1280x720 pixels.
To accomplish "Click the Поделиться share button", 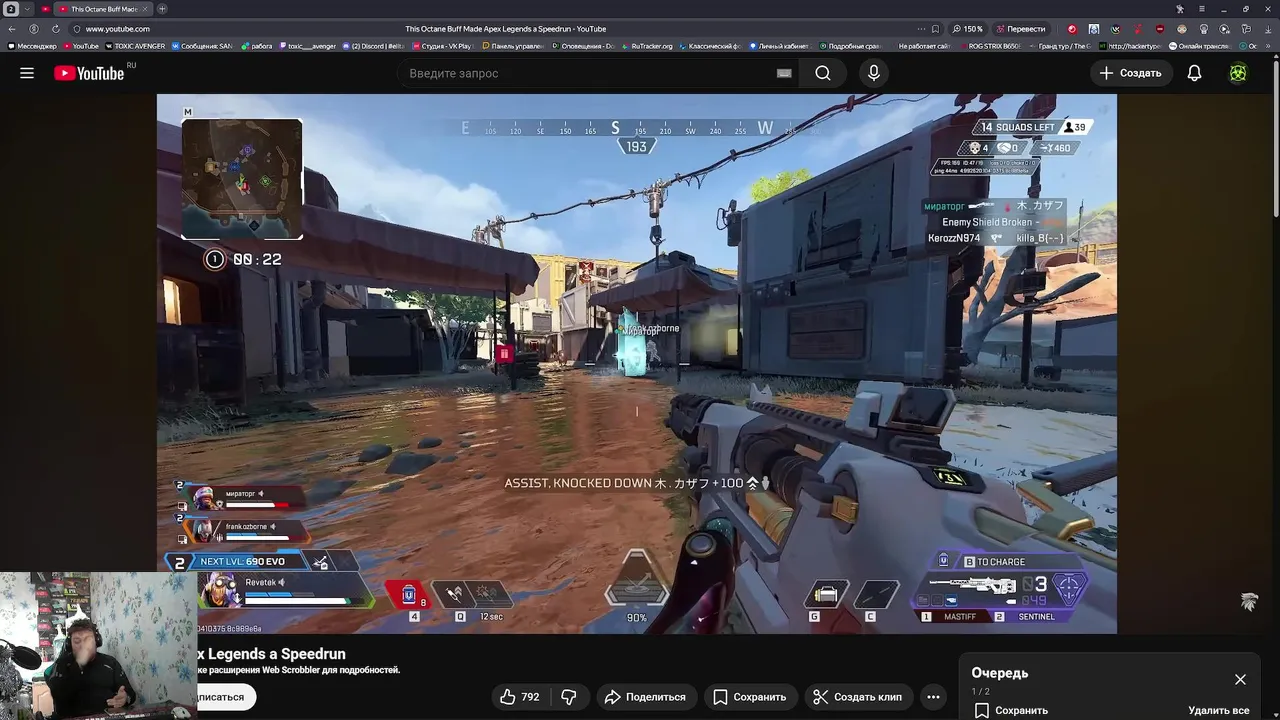I will (x=646, y=697).
